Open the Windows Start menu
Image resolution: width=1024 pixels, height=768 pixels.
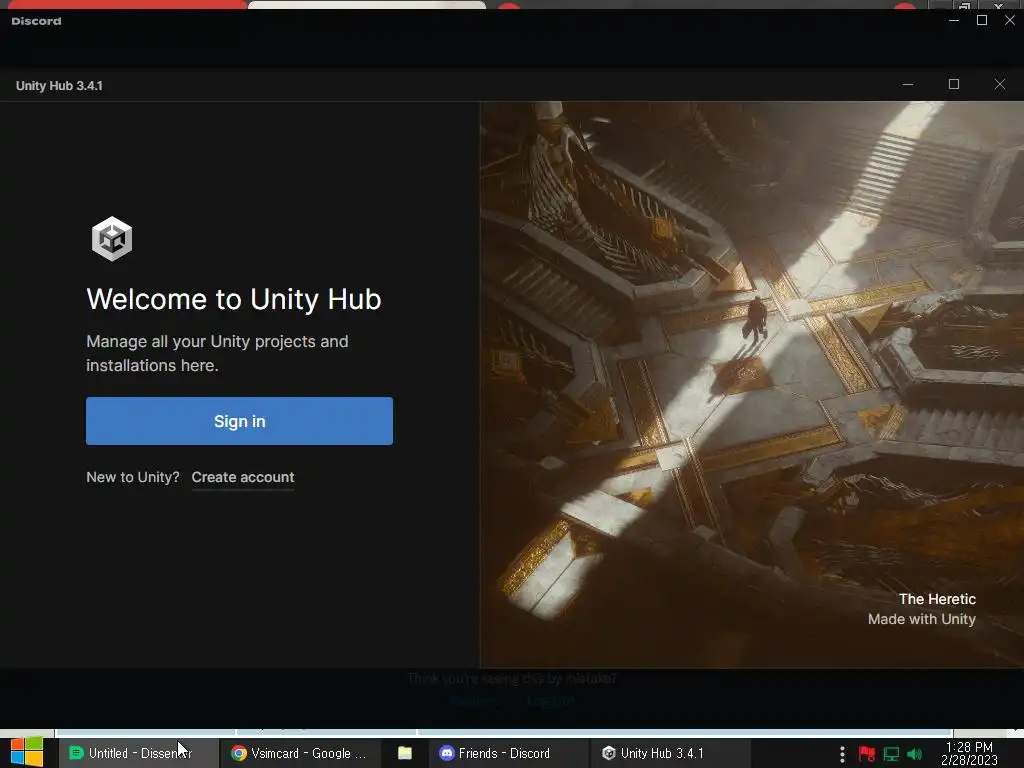[27, 753]
